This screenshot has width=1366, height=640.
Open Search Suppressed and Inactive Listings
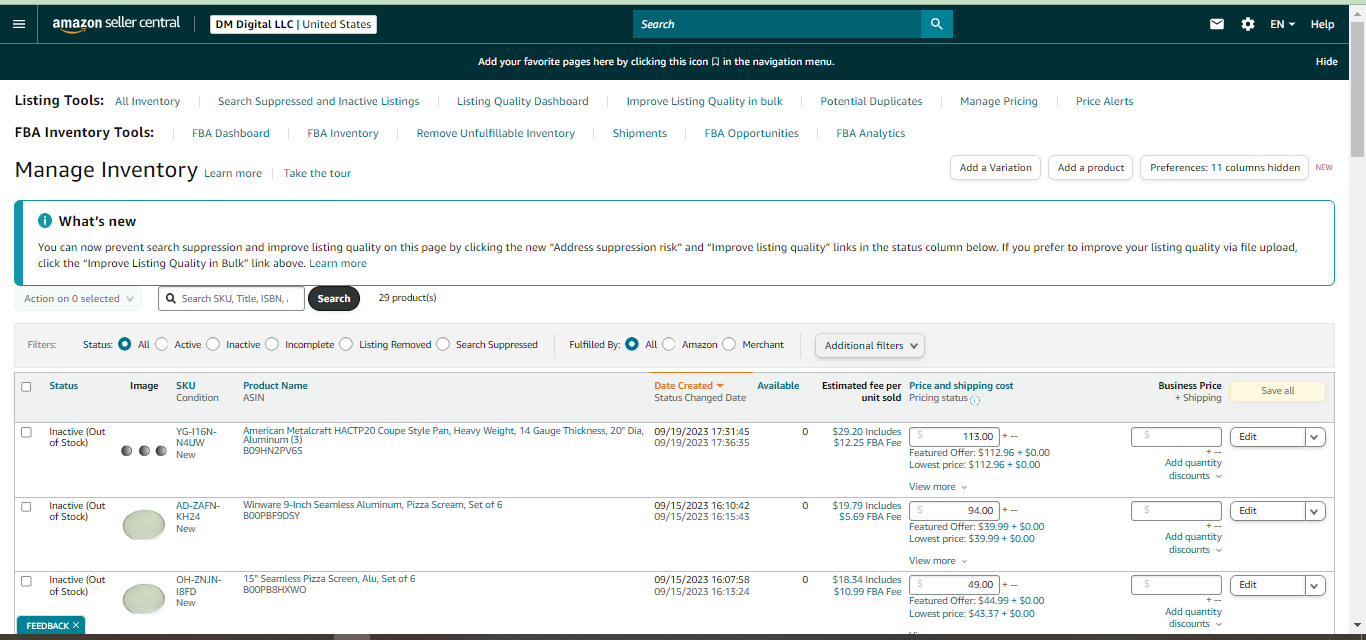point(319,101)
